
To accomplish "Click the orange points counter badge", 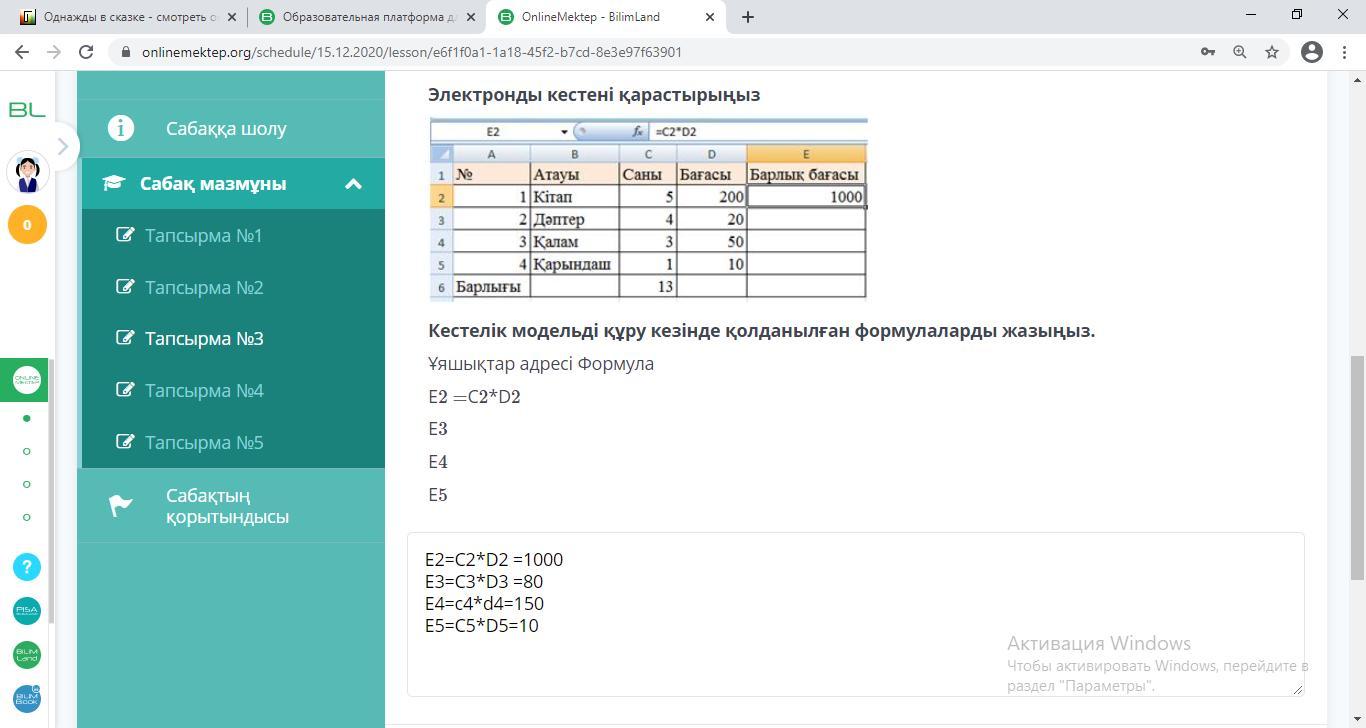I will pos(27,225).
